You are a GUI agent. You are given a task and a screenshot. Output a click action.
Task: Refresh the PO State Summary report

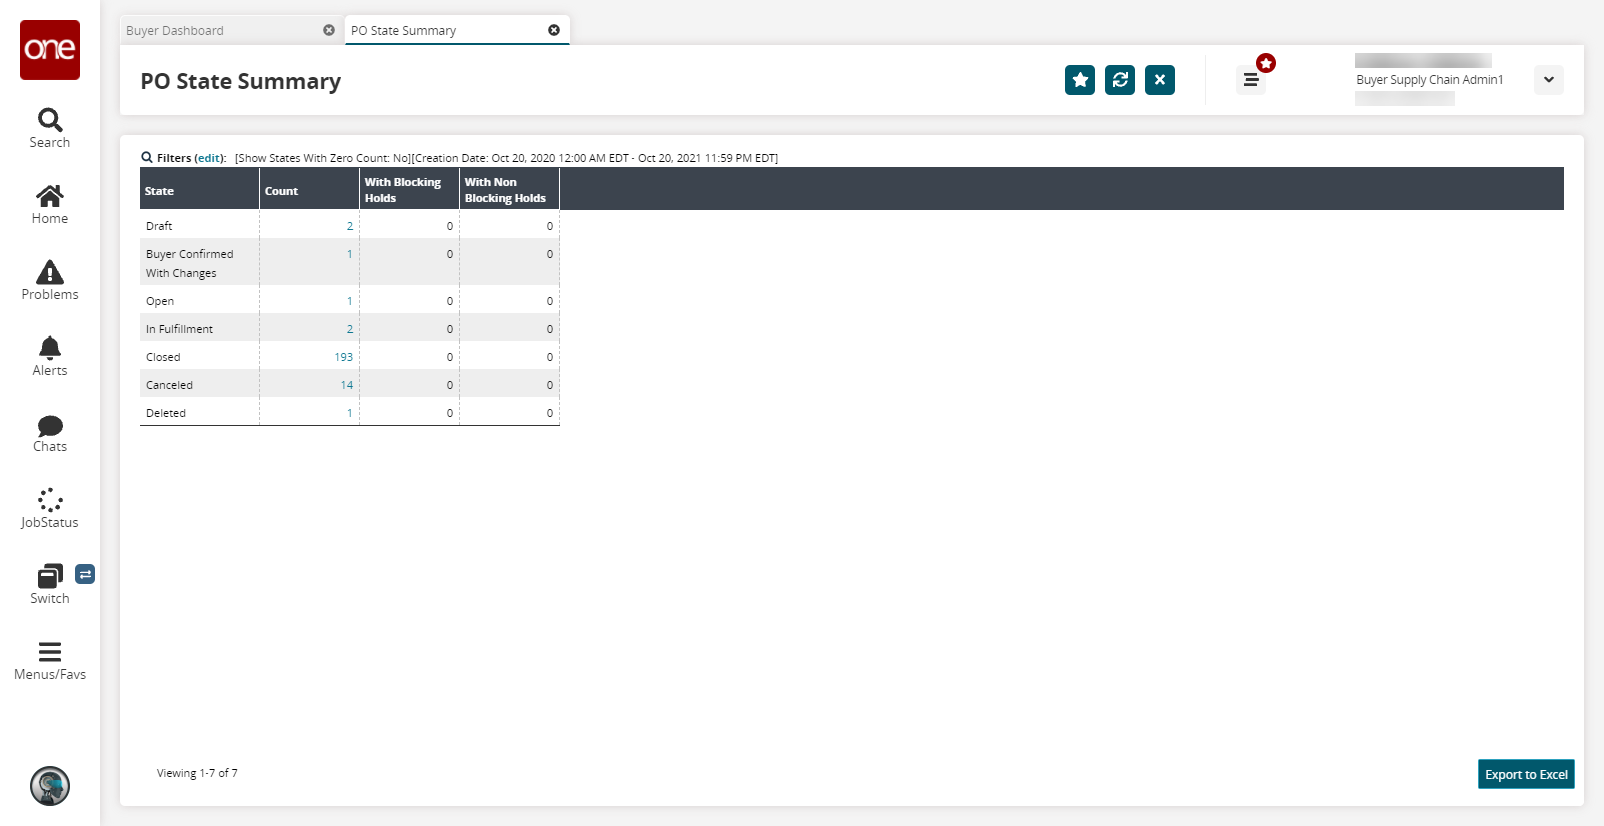pyautogui.click(x=1120, y=80)
